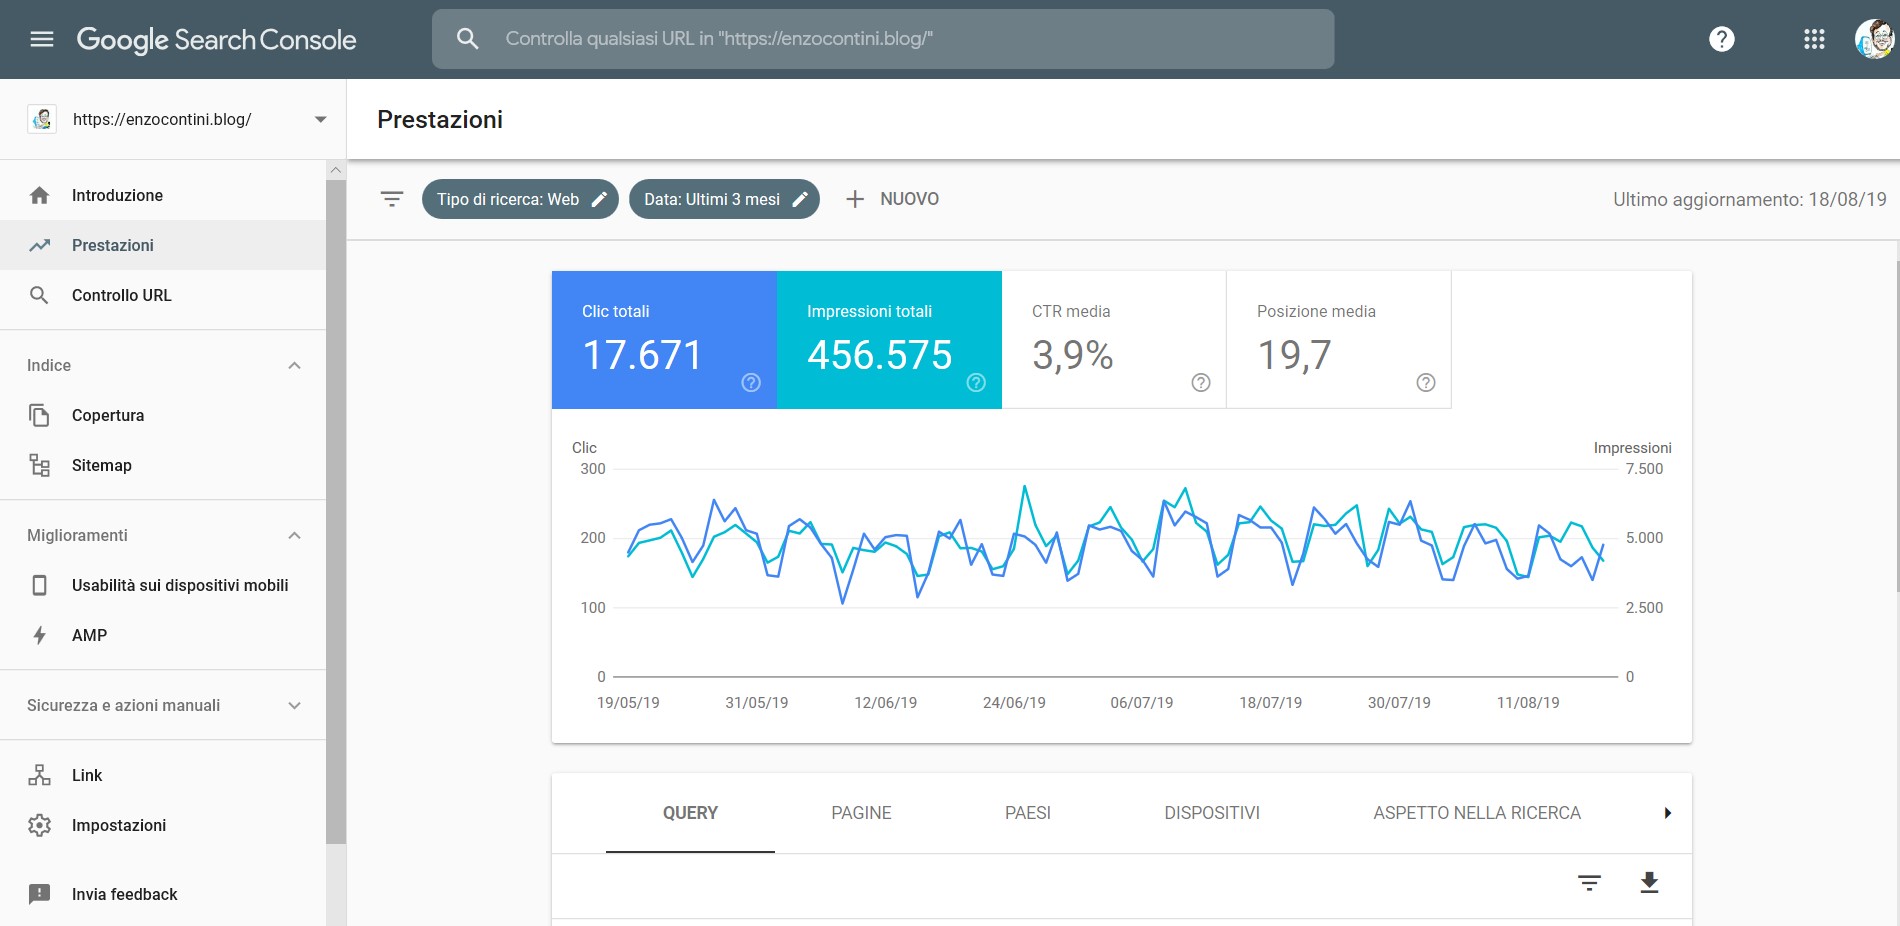Click the help question mark icon

(1721, 39)
